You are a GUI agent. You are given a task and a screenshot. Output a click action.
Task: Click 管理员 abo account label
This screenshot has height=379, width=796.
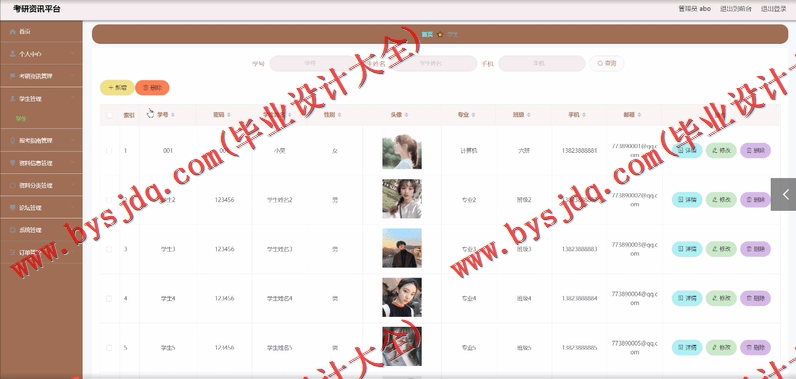click(x=694, y=9)
